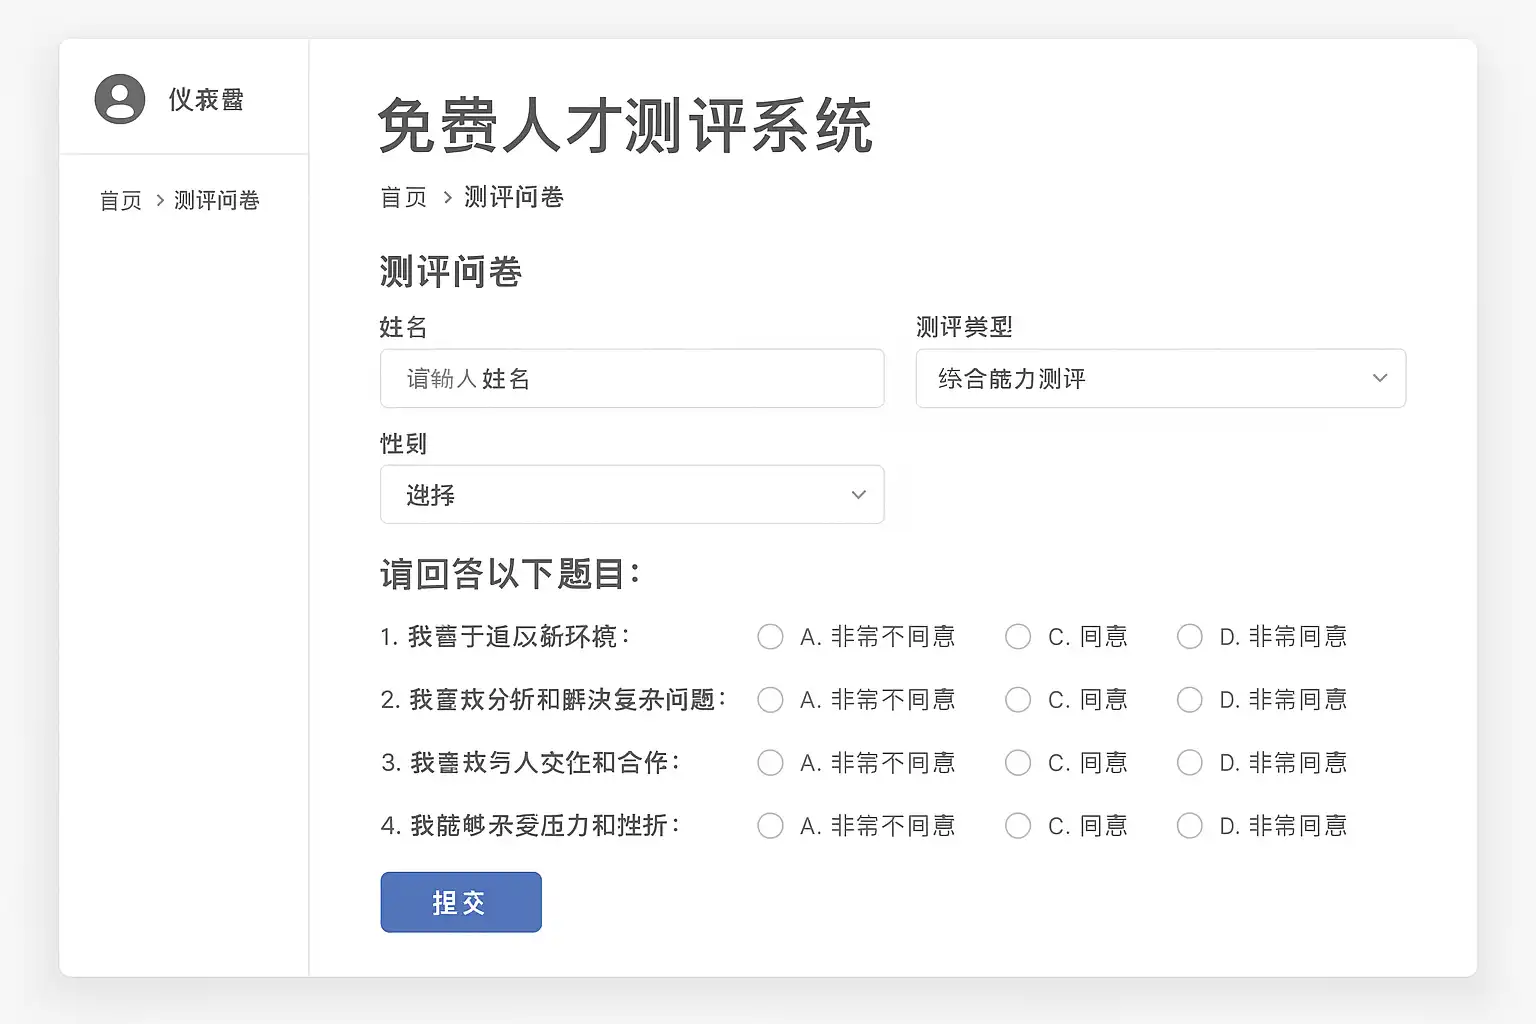
Task: Choose D. 非常同意 for question 1
Action: [1190, 637]
